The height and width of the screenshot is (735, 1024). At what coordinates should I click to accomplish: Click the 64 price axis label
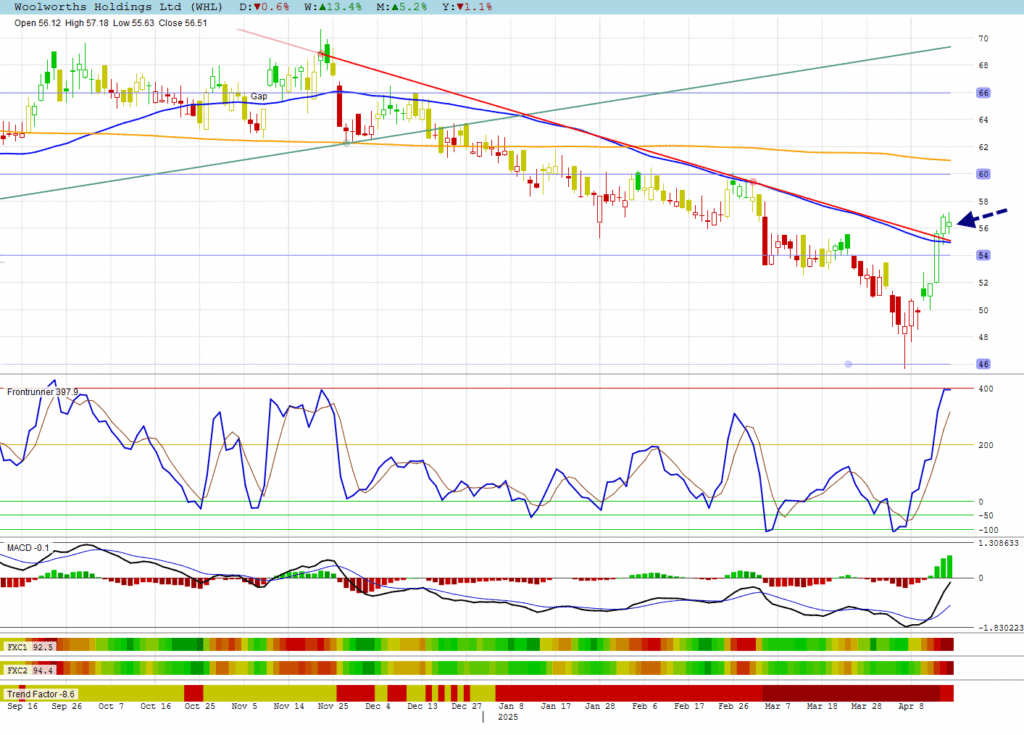point(983,120)
